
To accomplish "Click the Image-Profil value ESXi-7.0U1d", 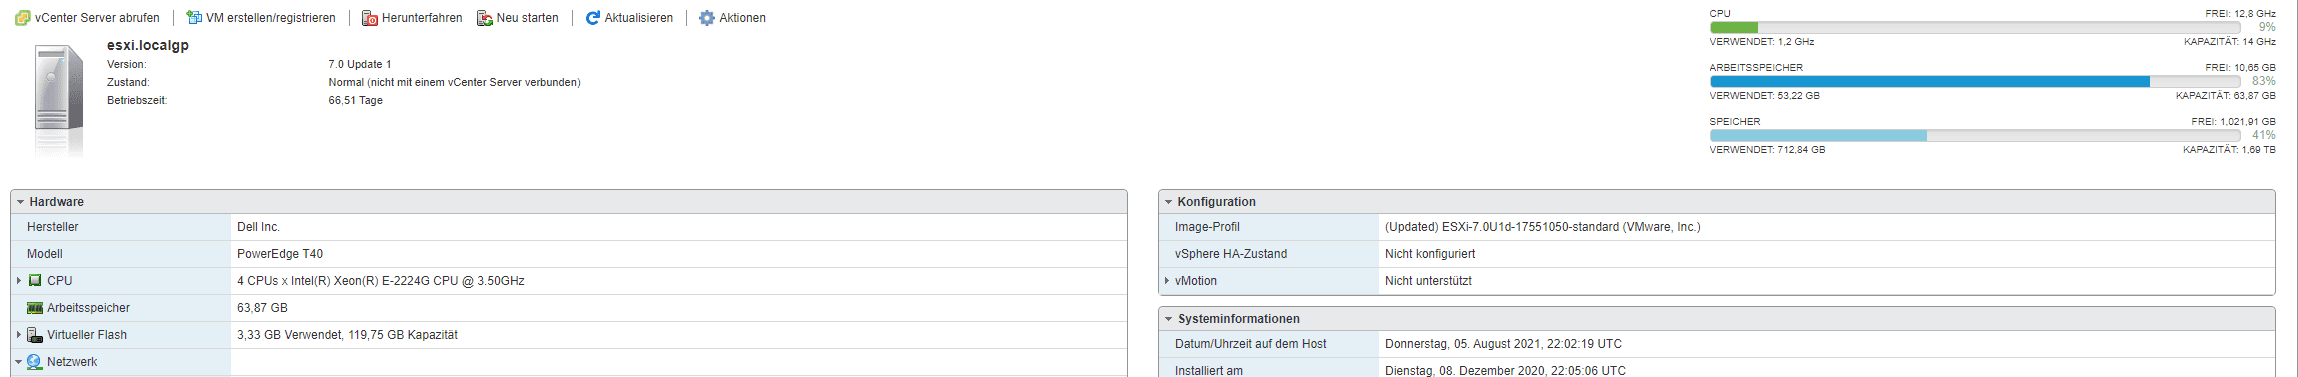I will [x=1543, y=227].
